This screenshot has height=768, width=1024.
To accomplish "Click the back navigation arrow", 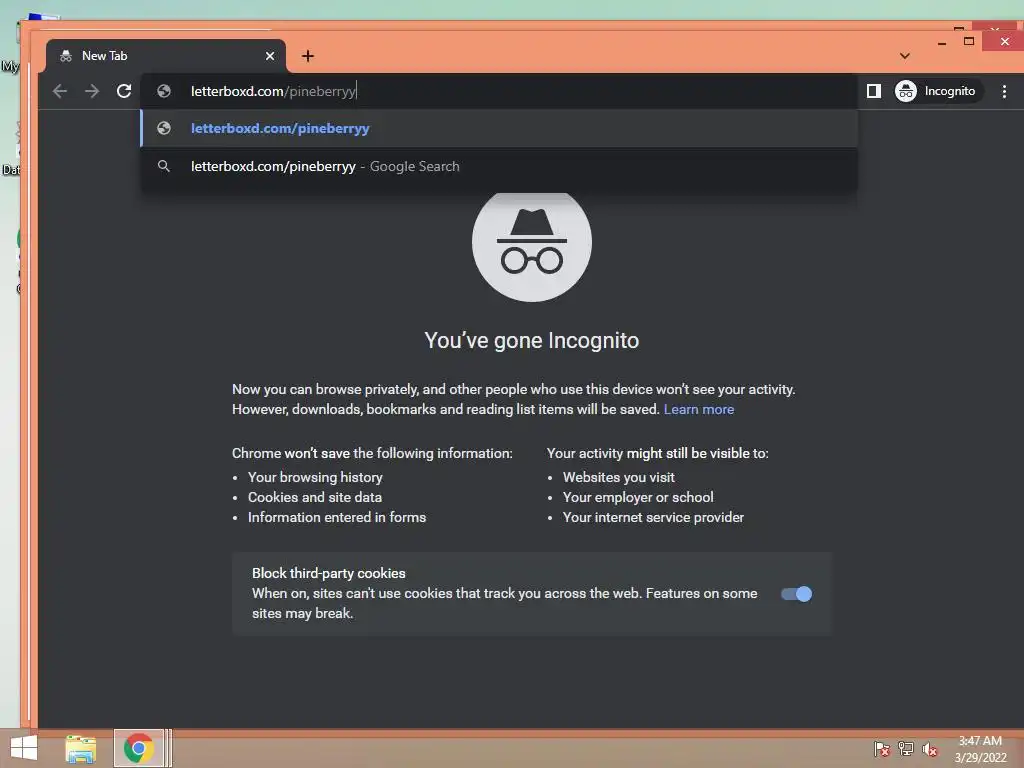I will 59,91.
